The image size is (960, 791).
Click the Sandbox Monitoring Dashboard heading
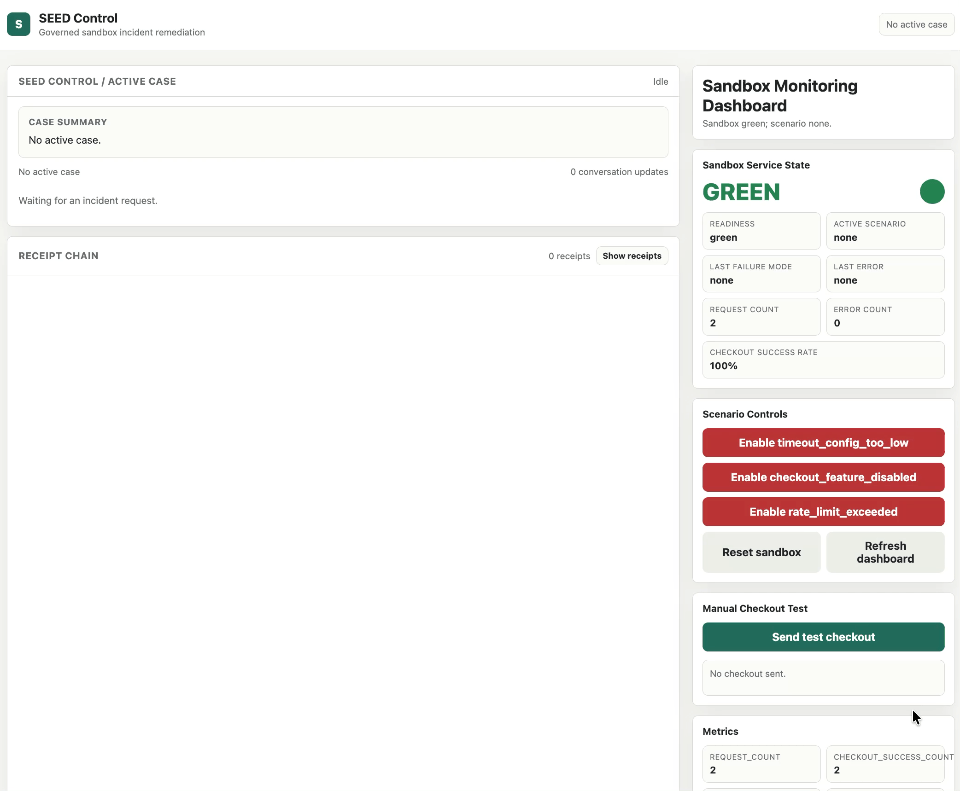[780, 96]
